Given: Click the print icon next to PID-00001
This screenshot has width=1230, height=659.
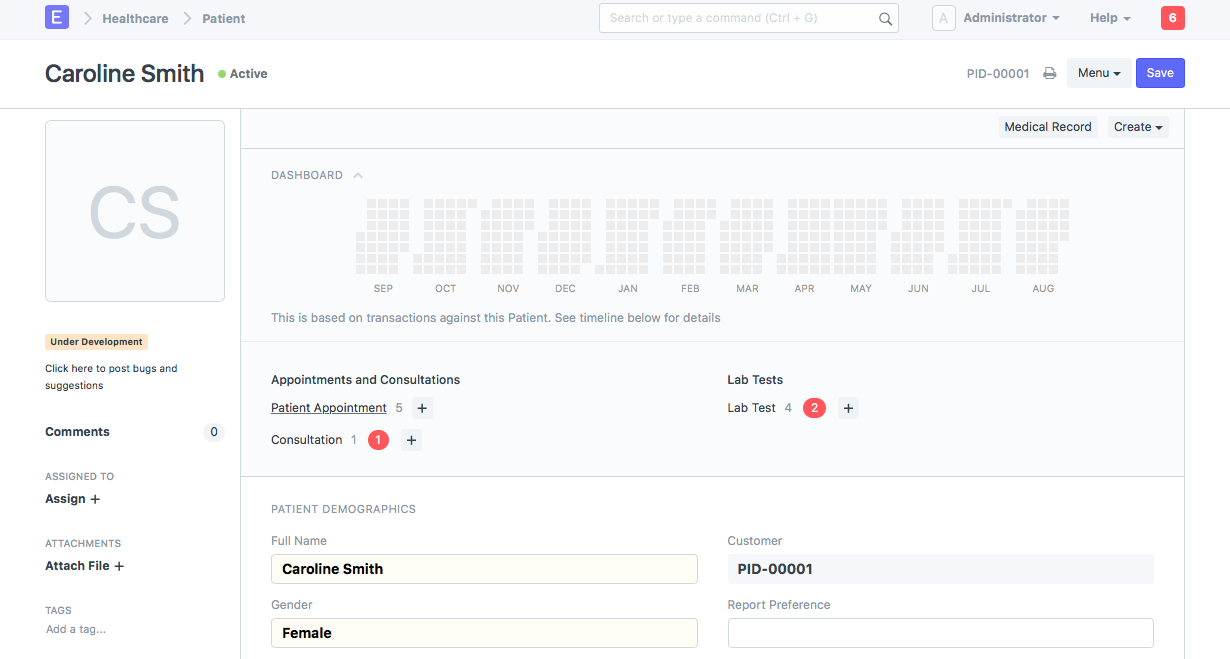Looking at the screenshot, I should click(x=1049, y=73).
